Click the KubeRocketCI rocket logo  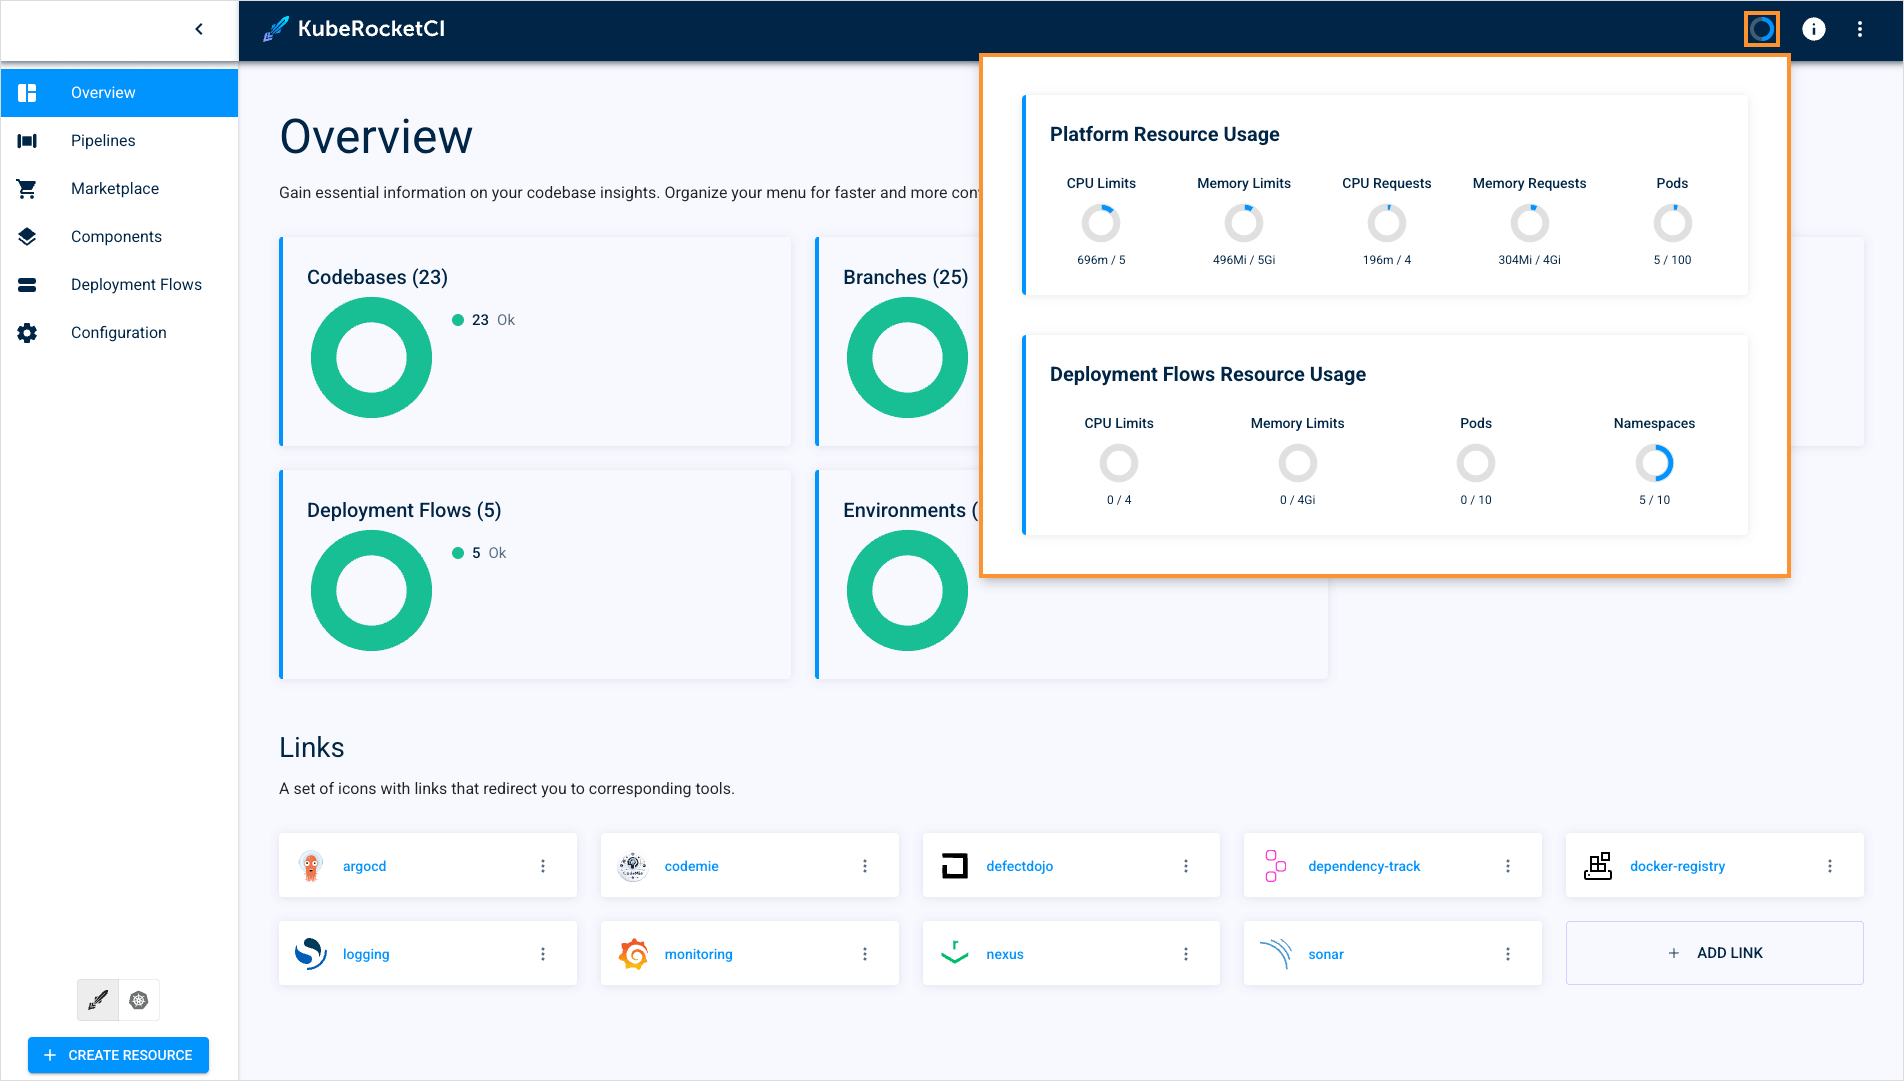277,28
